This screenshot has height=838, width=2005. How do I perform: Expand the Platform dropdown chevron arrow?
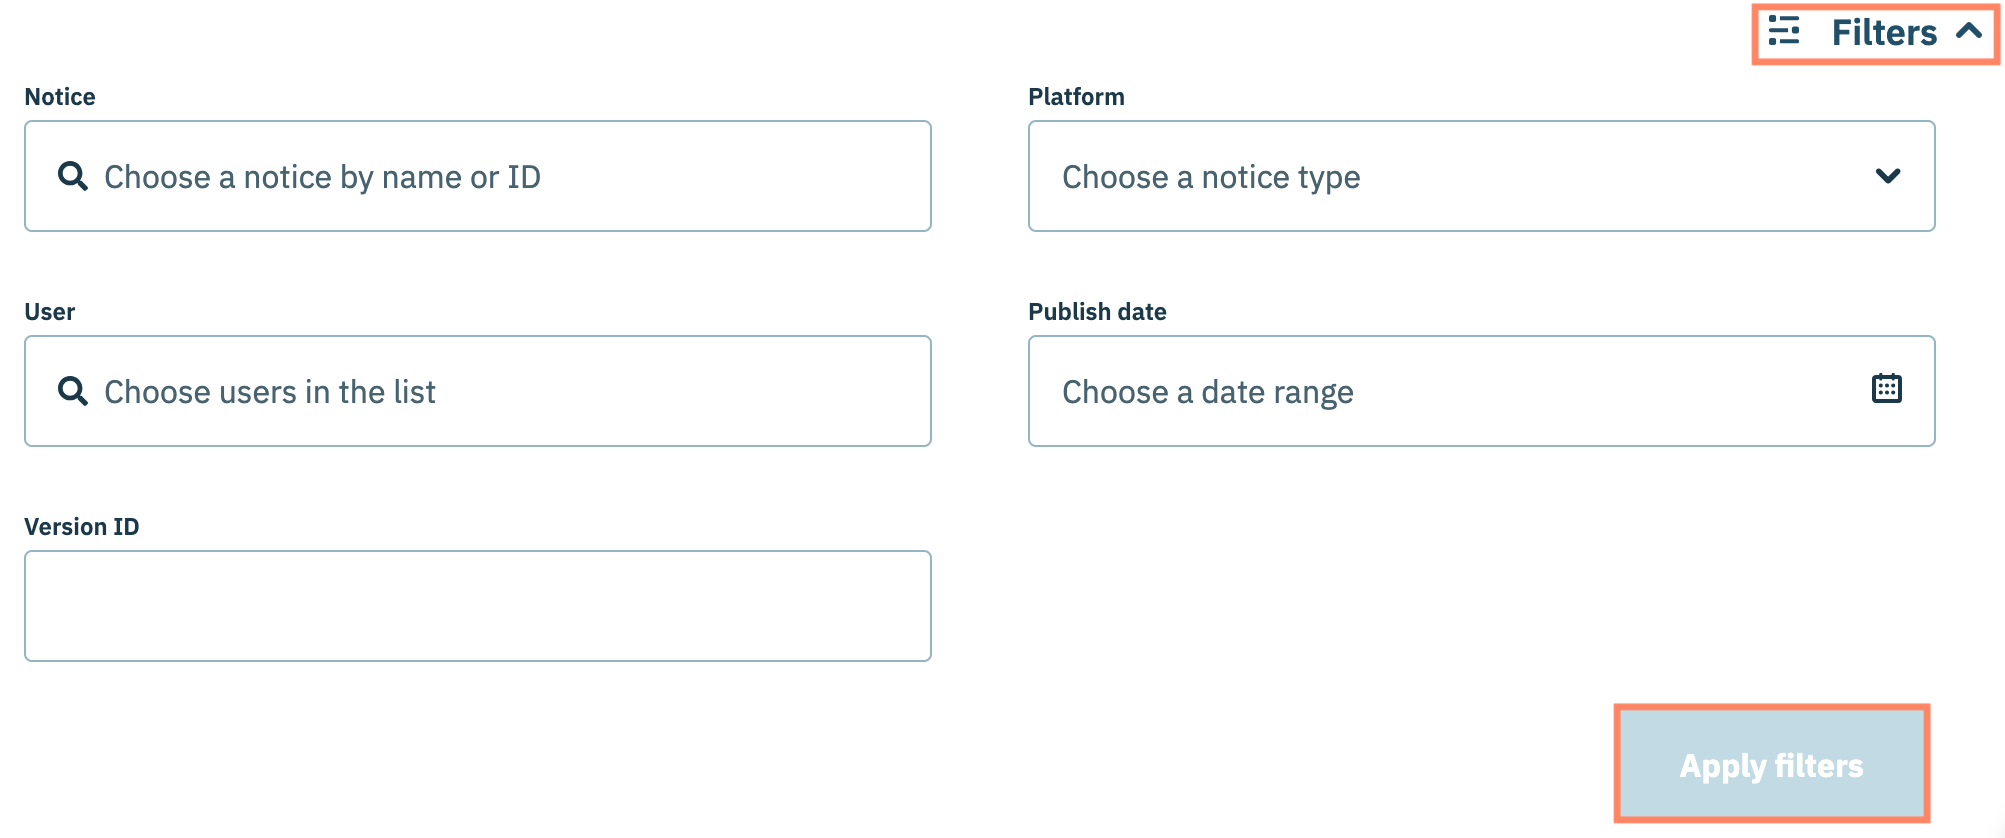point(1887,176)
